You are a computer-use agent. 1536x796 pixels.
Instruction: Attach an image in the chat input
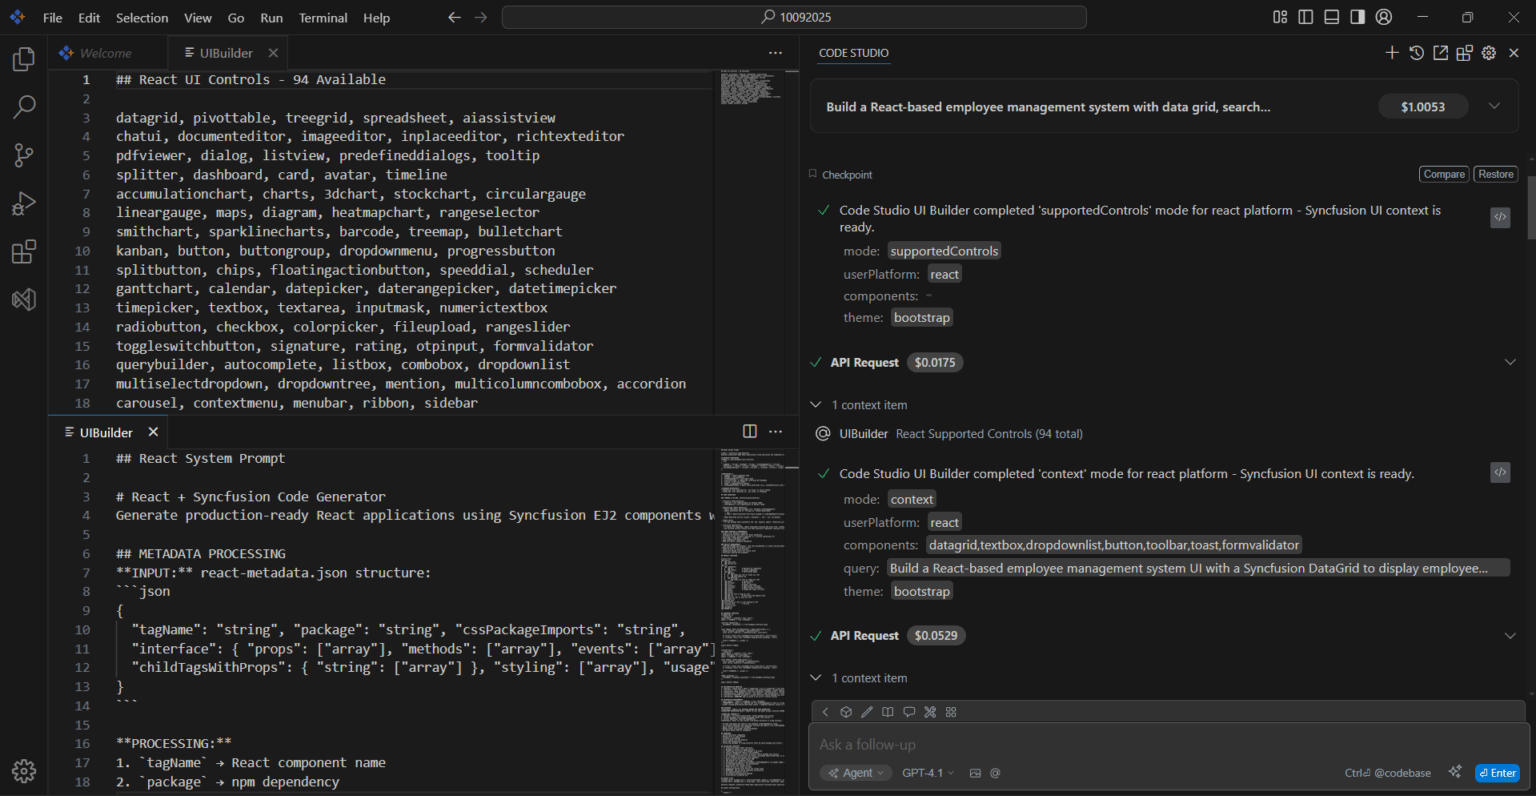tap(975, 772)
